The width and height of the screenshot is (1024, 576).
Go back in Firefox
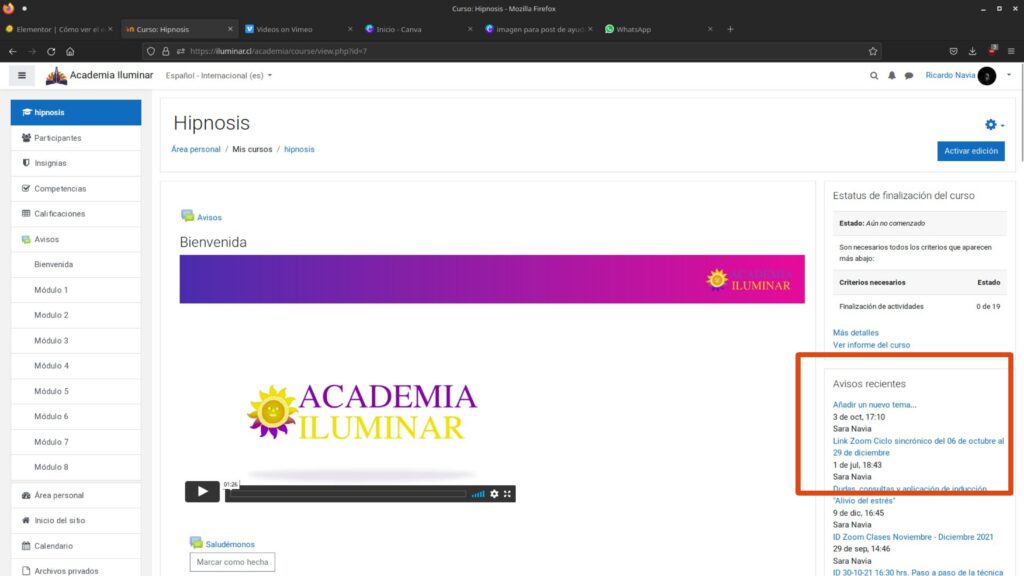tap(12, 51)
